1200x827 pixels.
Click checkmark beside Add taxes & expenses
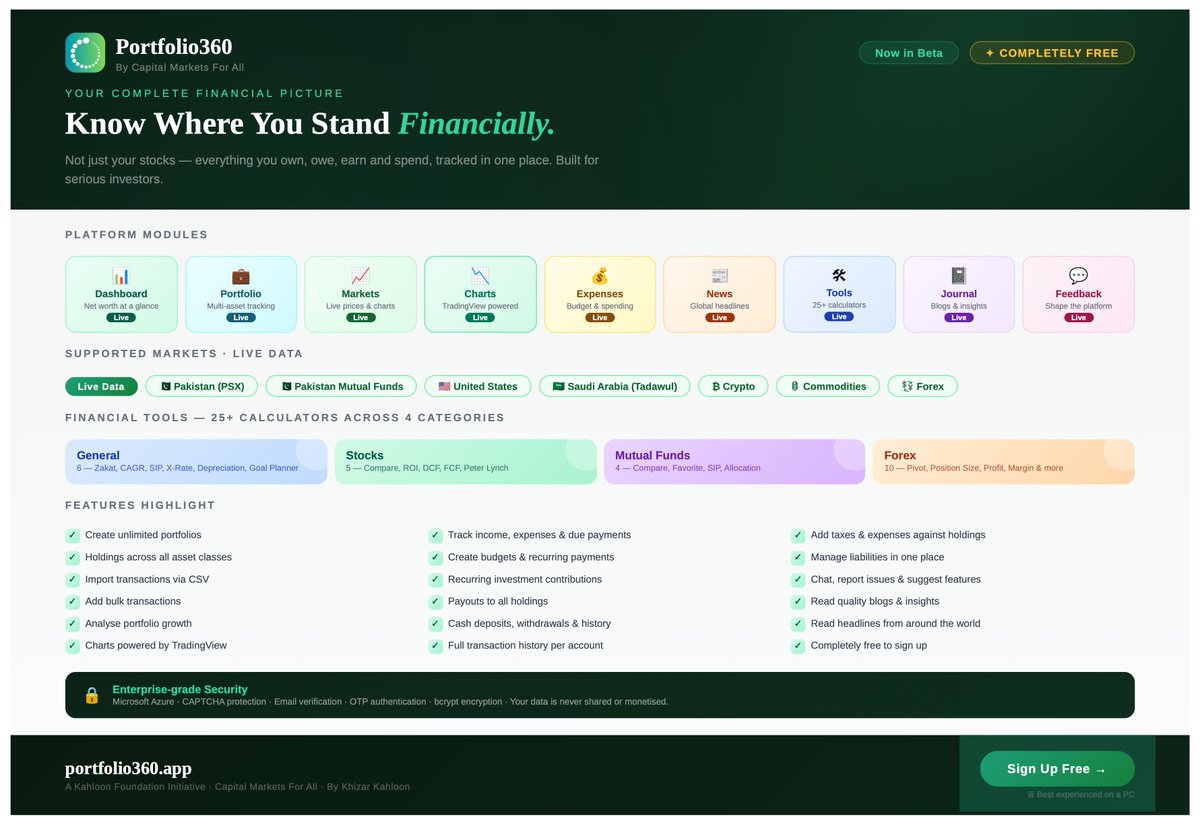click(798, 535)
